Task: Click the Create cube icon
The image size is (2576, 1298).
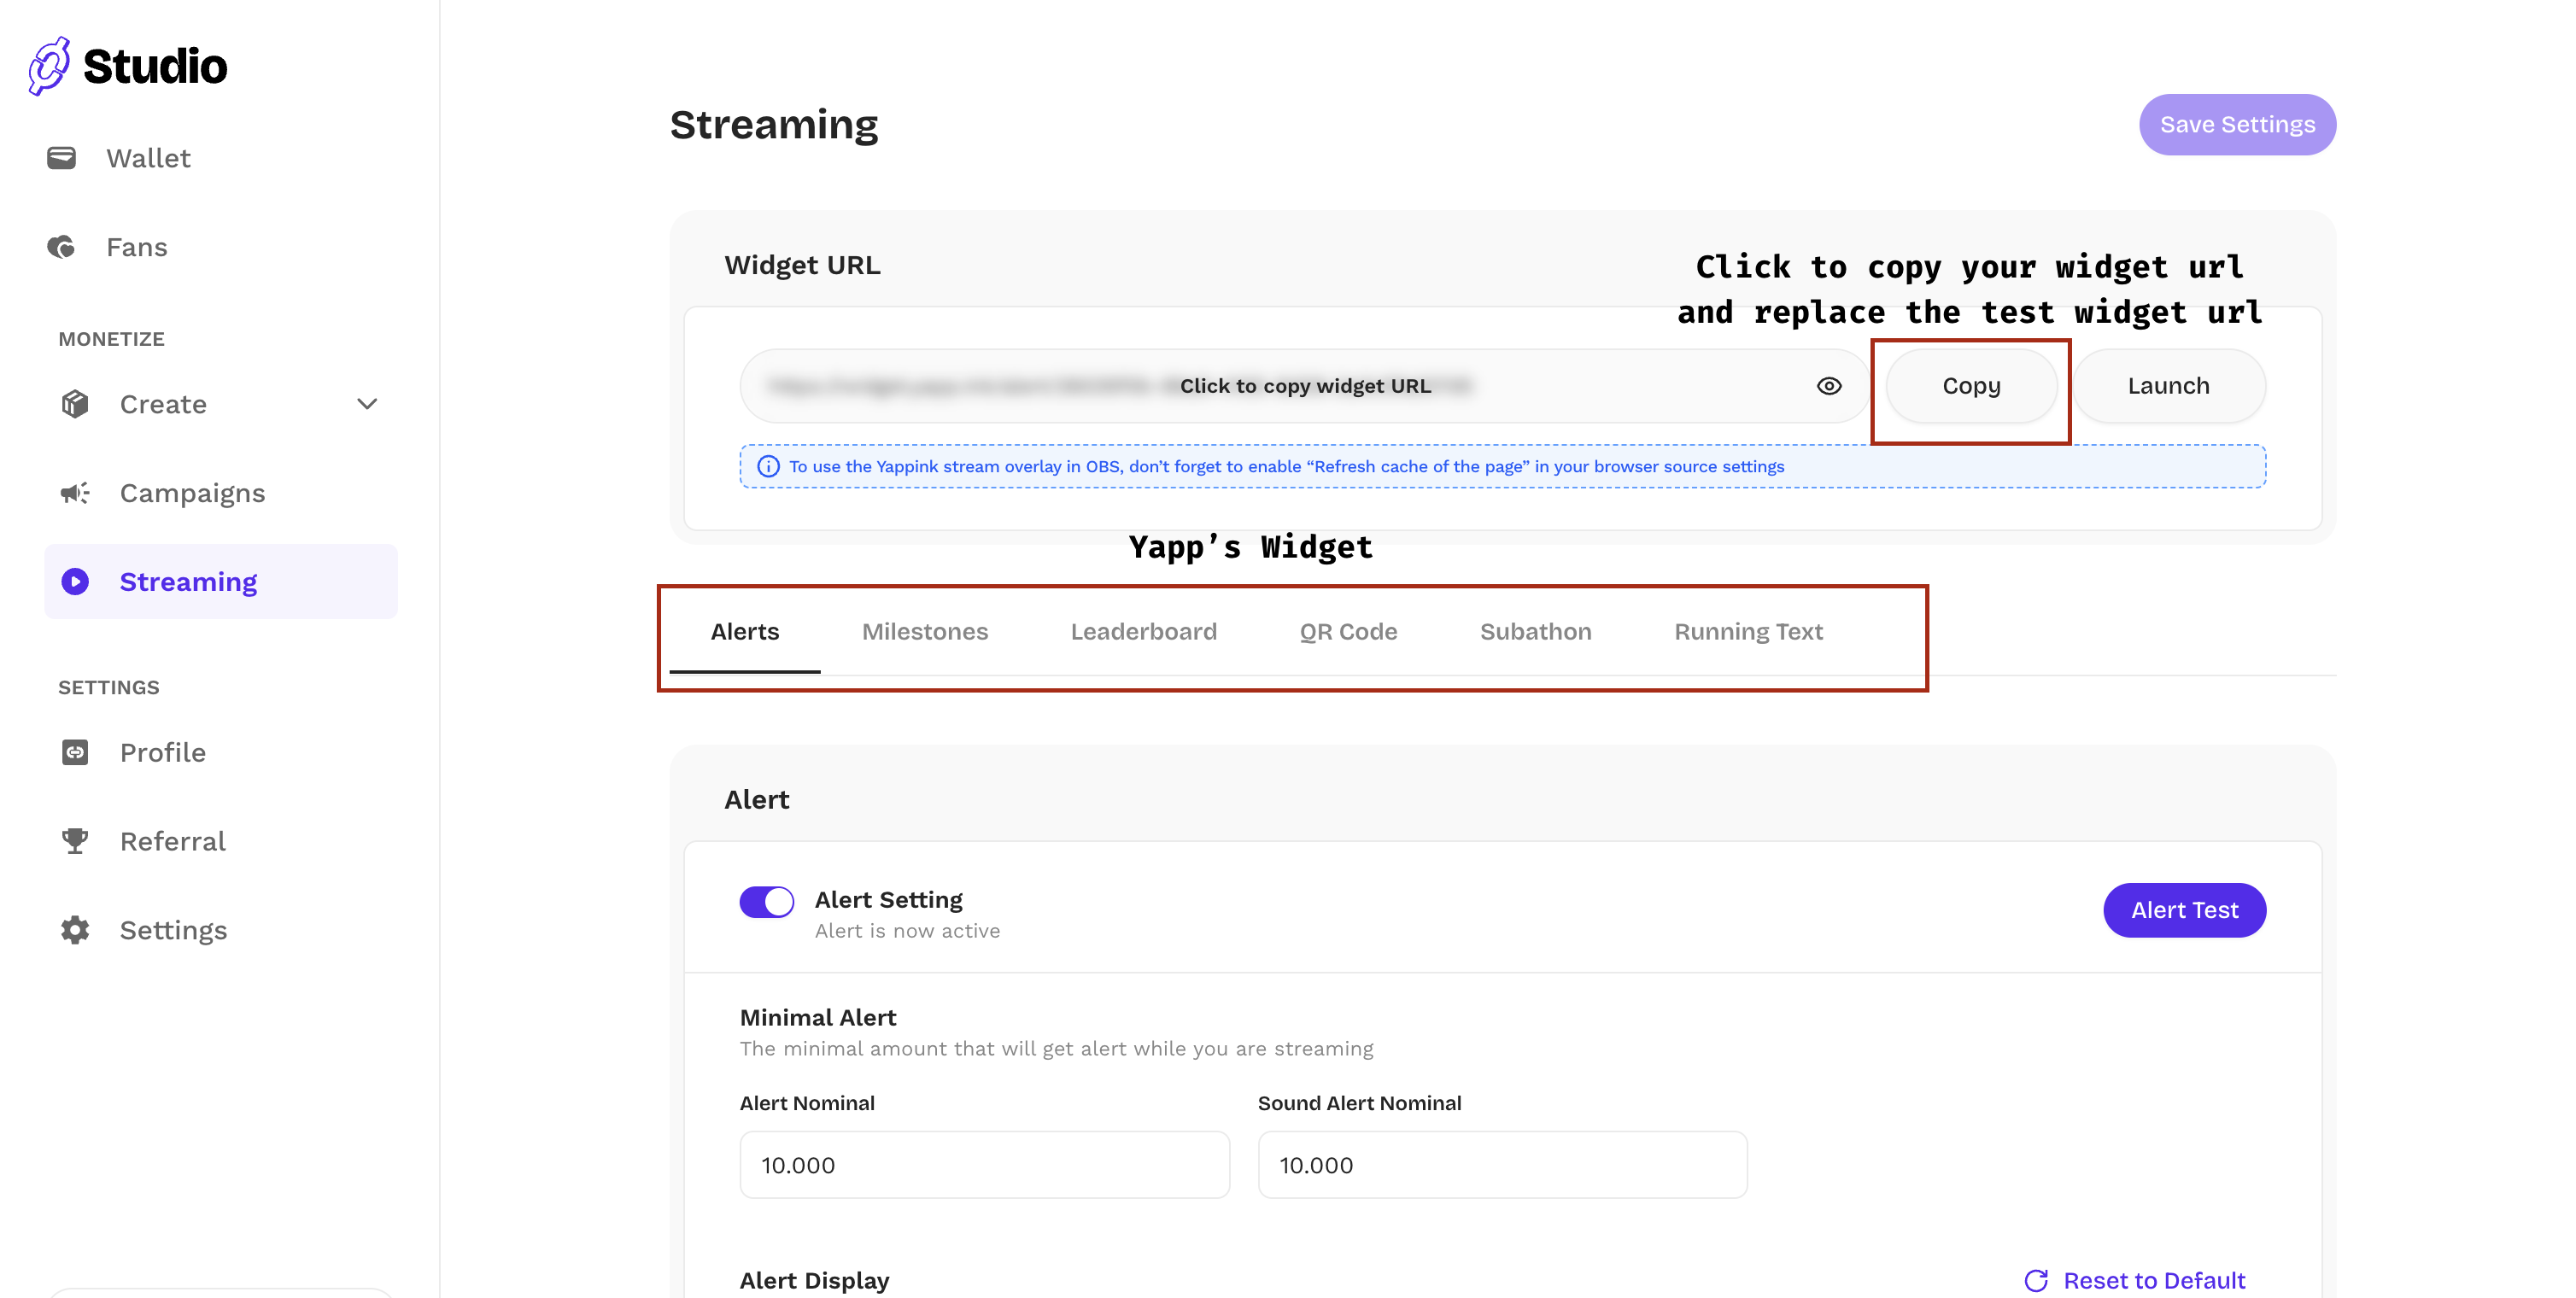Action: tap(75, 404)
